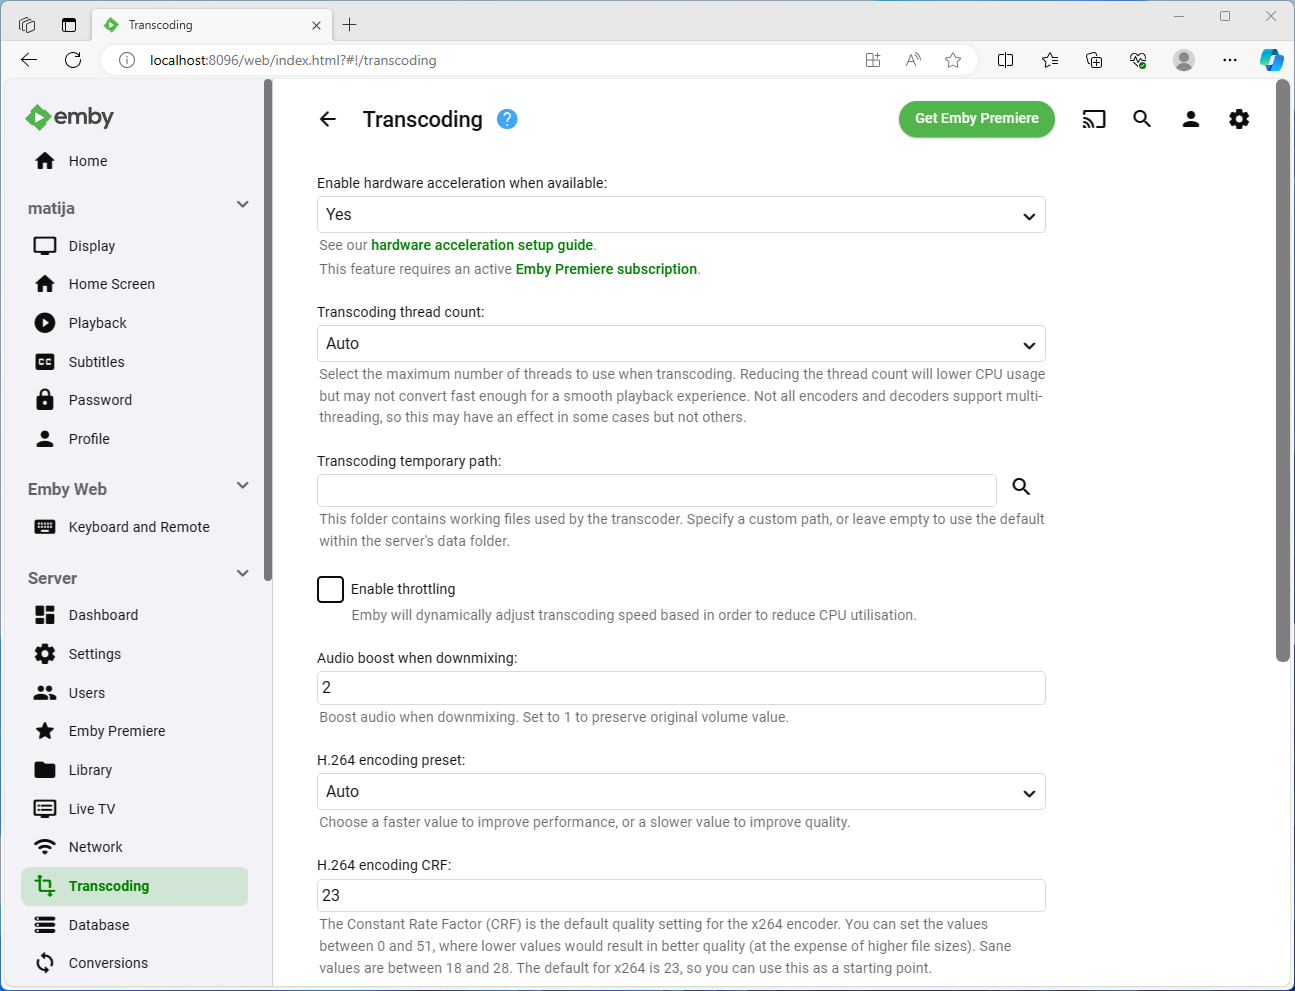Click browser Read aloud icon

pyautogui.click(x=913, y=60)
